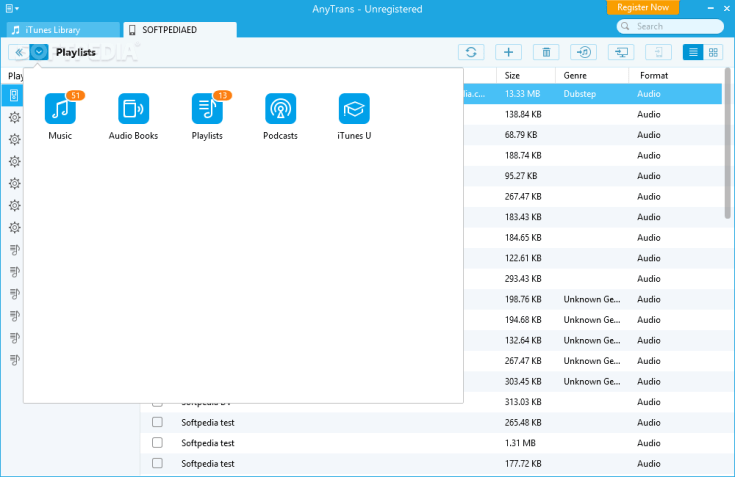Open the app menu at top-left
Screen dimensions: 735x477
click(x=12, y=8)
